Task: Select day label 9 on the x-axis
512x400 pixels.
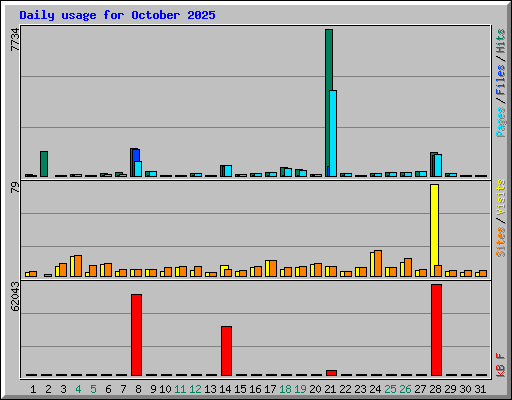Action: 153,389
